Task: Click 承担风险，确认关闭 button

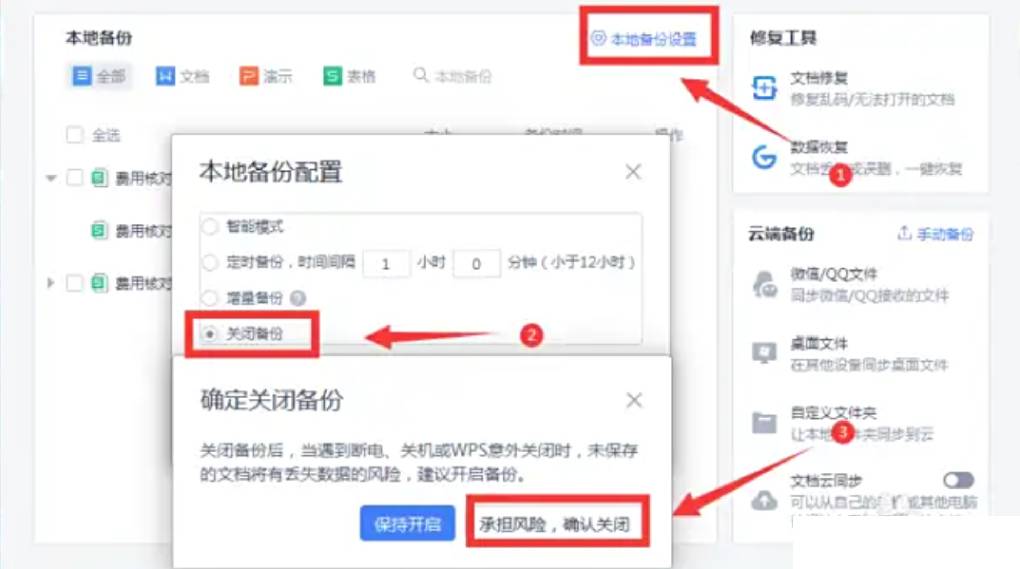Action: coord(556,523)
